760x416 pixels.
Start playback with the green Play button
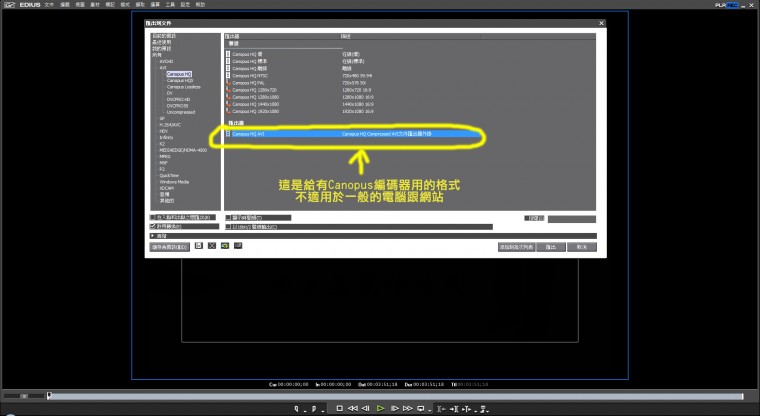tap(380, 409)
